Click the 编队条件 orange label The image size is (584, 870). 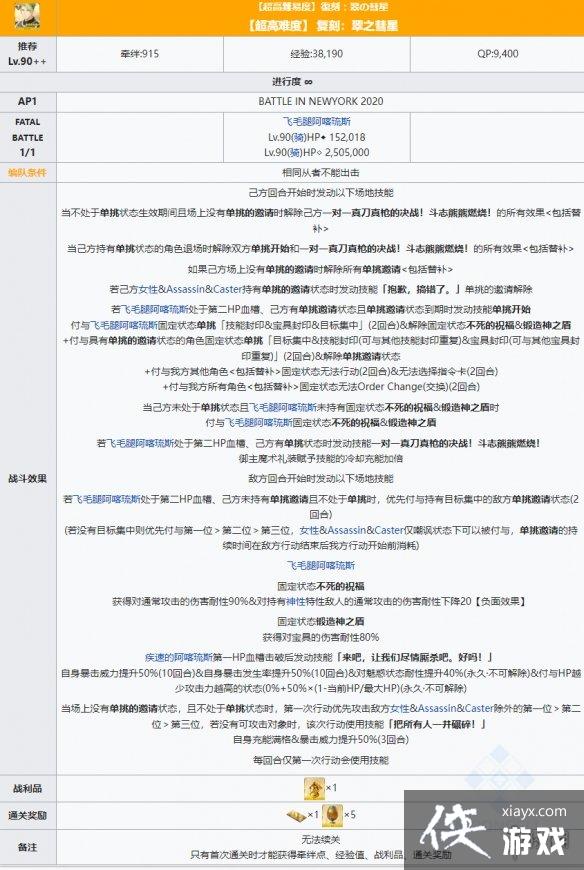27,173
